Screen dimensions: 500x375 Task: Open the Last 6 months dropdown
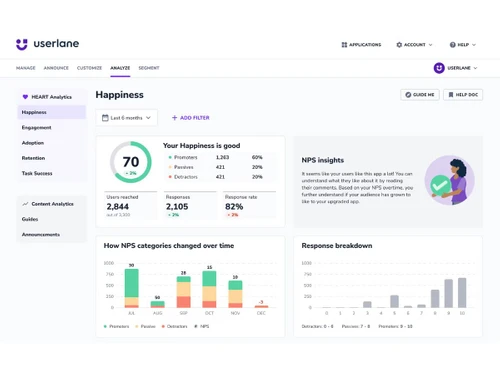[126, 118]
